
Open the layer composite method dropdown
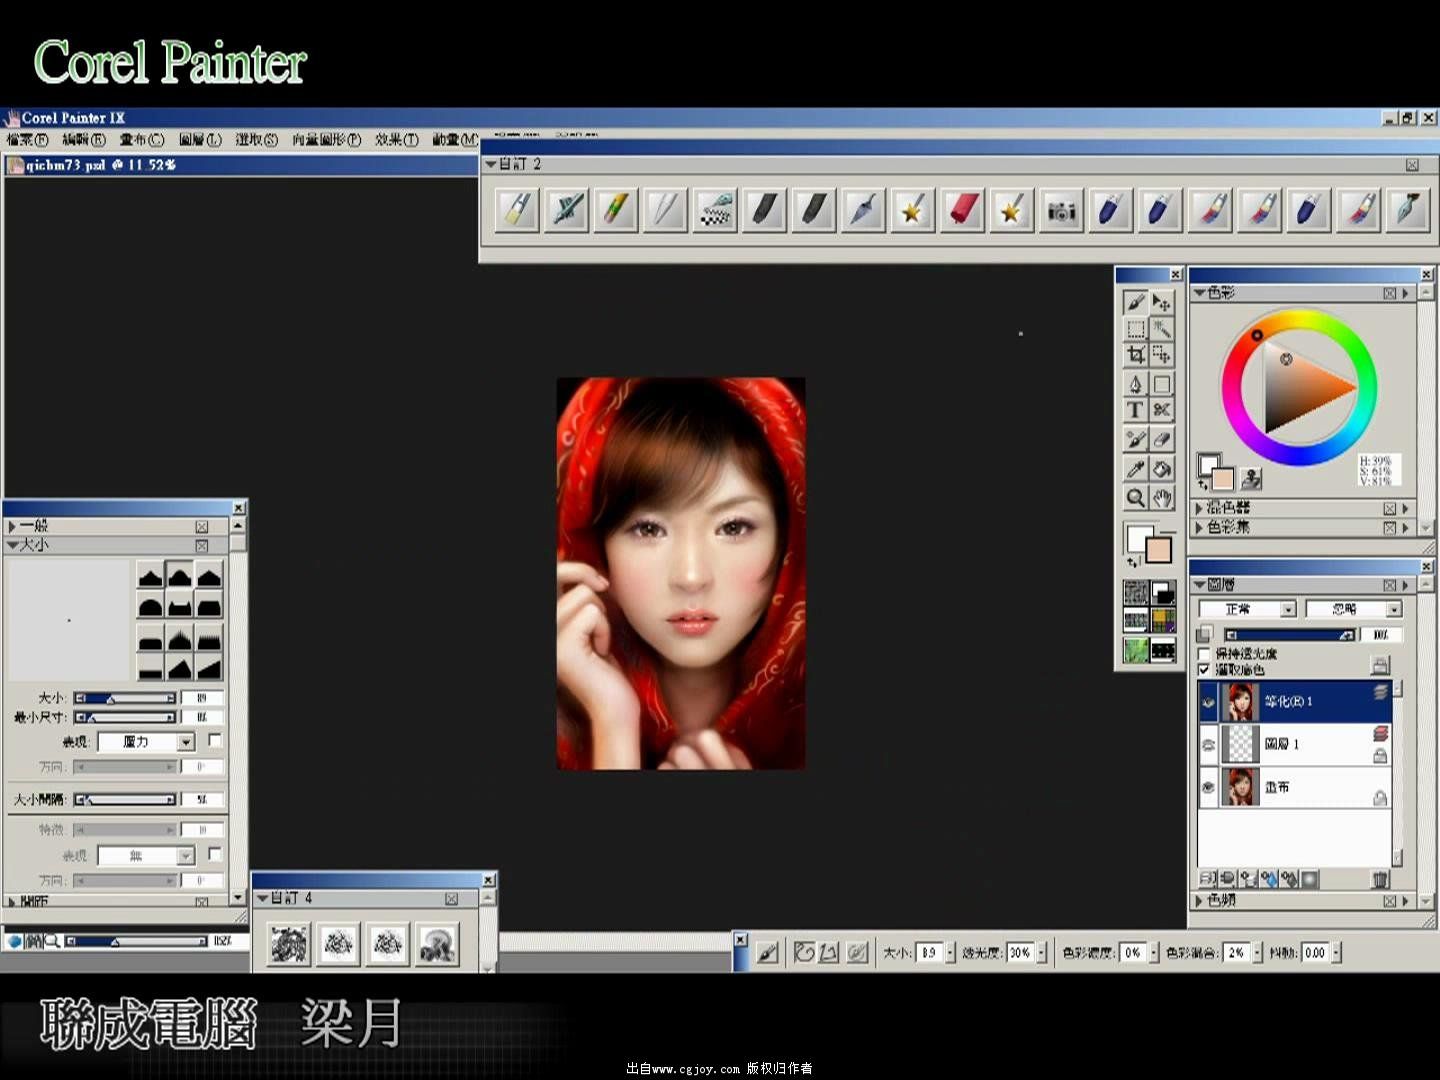coord(1248,609)
